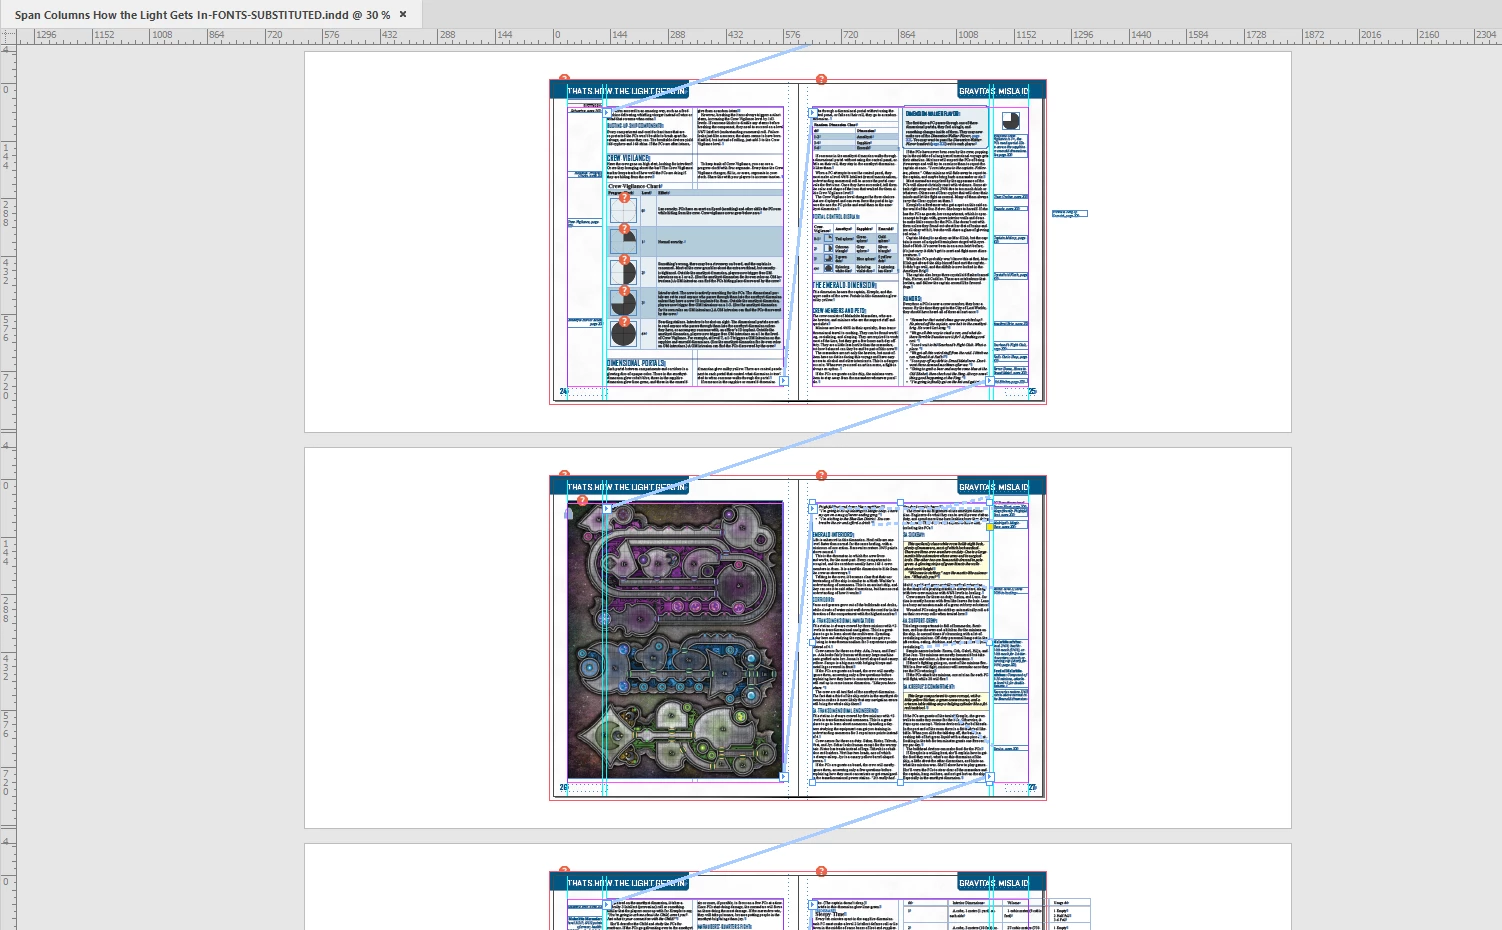Image resolution: width=1502 pixels, height=930 pixels.
Task: Select the half-filled Crew Vigilance clock
Action: 623,271
